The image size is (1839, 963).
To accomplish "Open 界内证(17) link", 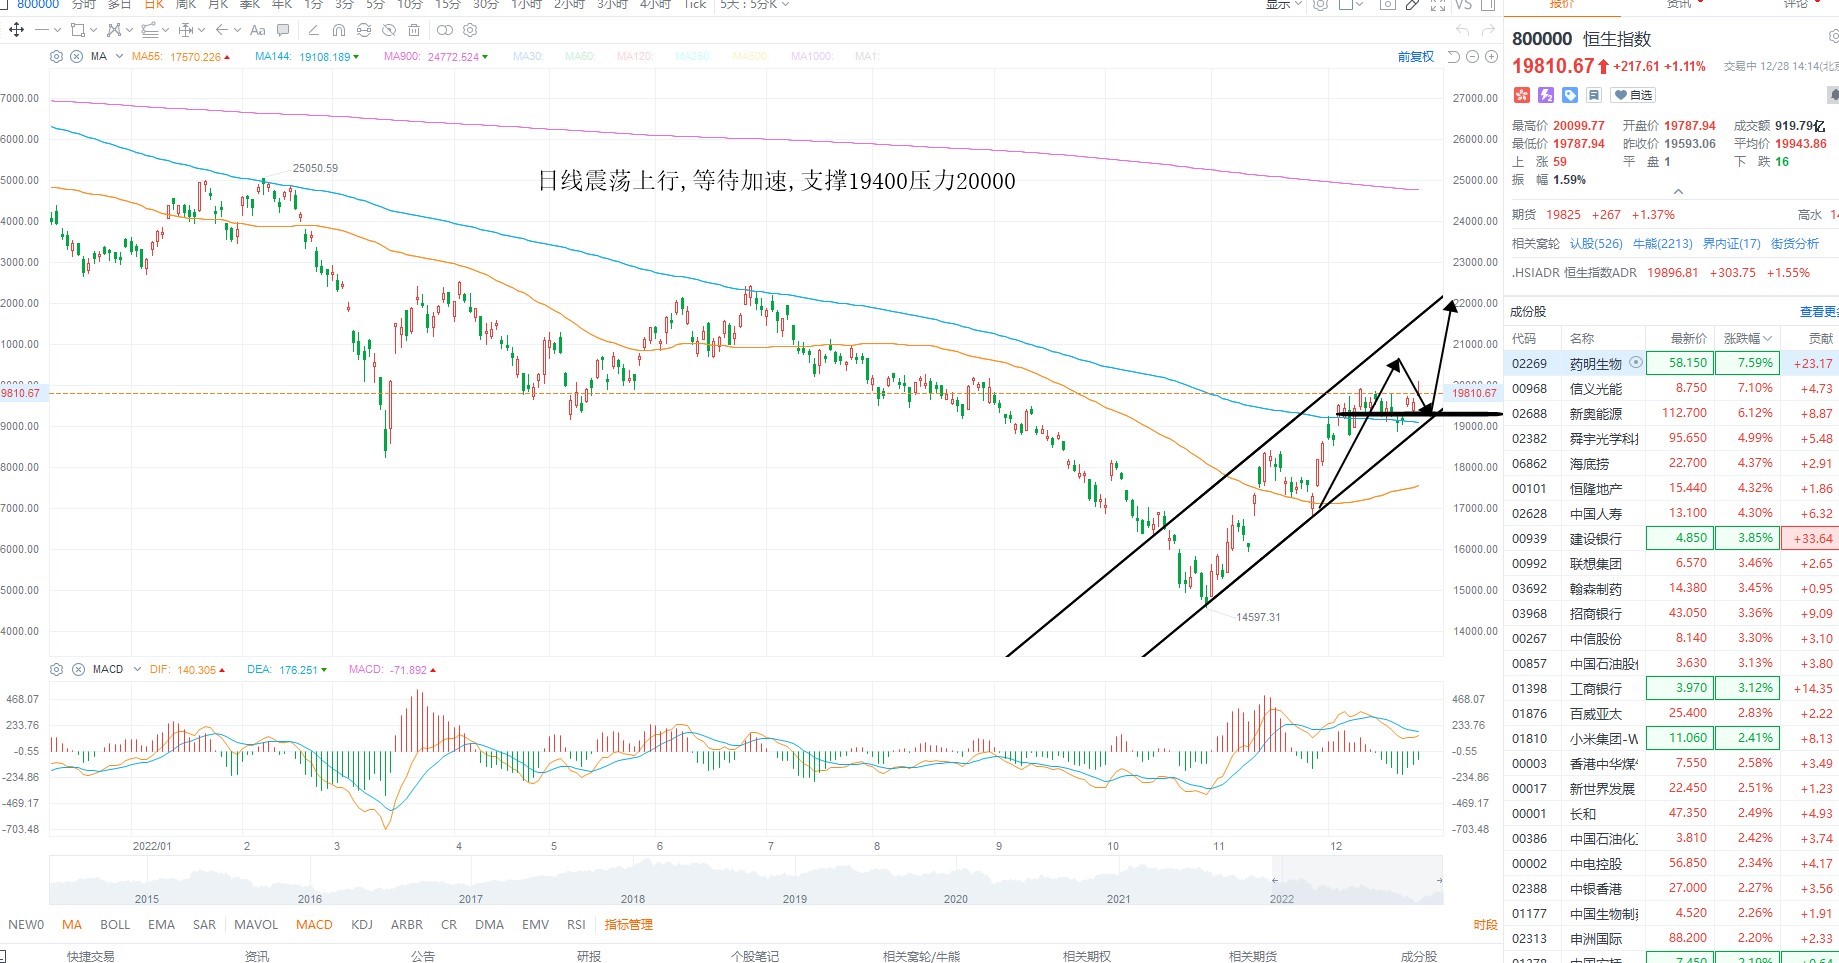I will pos(1731,244).
